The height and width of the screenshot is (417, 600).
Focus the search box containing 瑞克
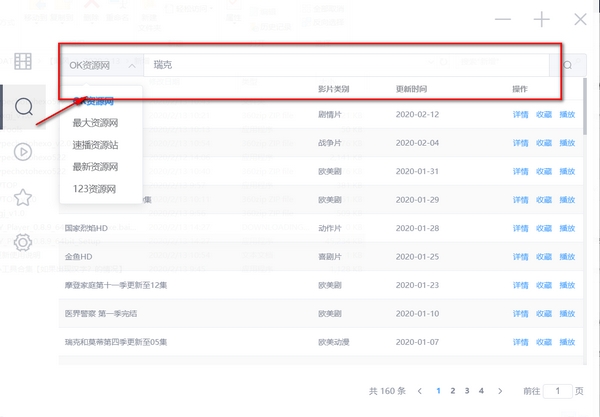tap(346, 65)
